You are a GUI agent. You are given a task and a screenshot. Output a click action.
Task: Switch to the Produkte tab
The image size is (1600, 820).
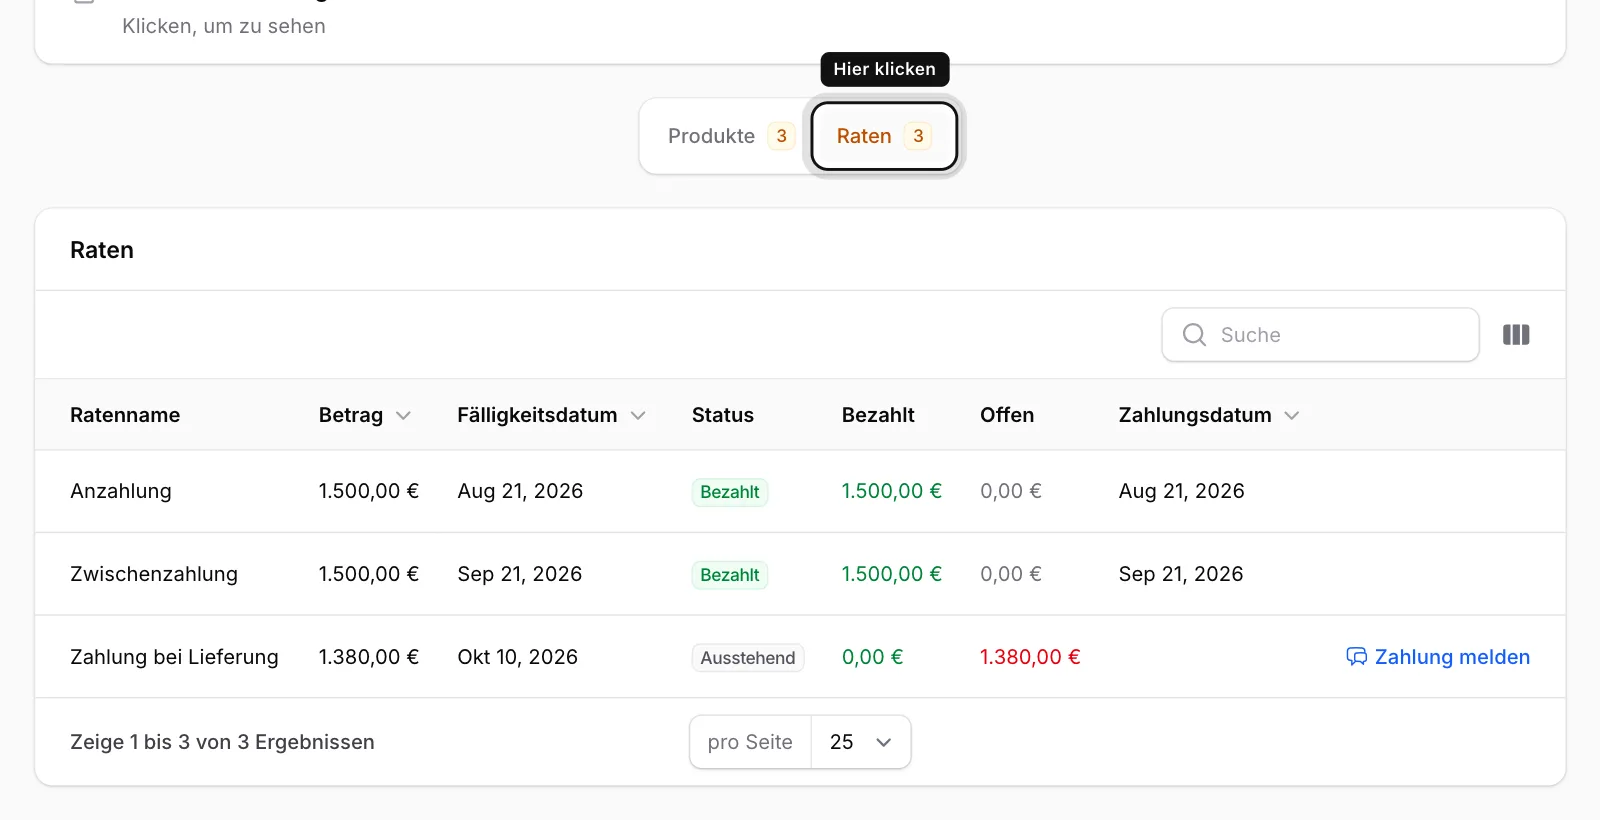pyautogui.click(x=730, y=136)
